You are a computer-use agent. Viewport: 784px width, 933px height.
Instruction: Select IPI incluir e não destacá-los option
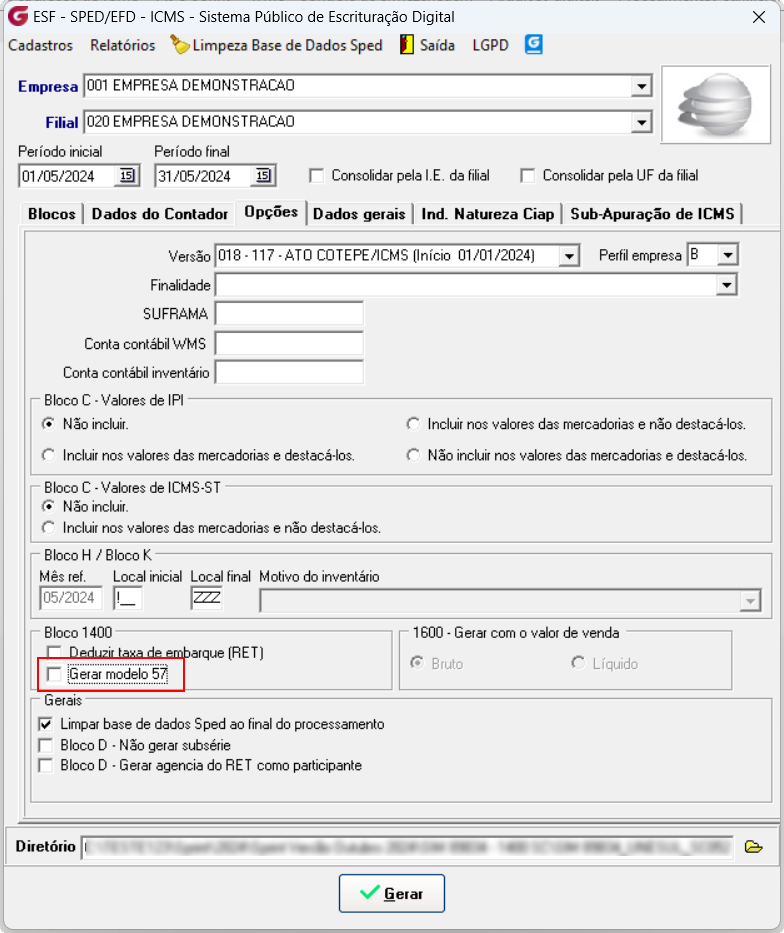(413, 424)
